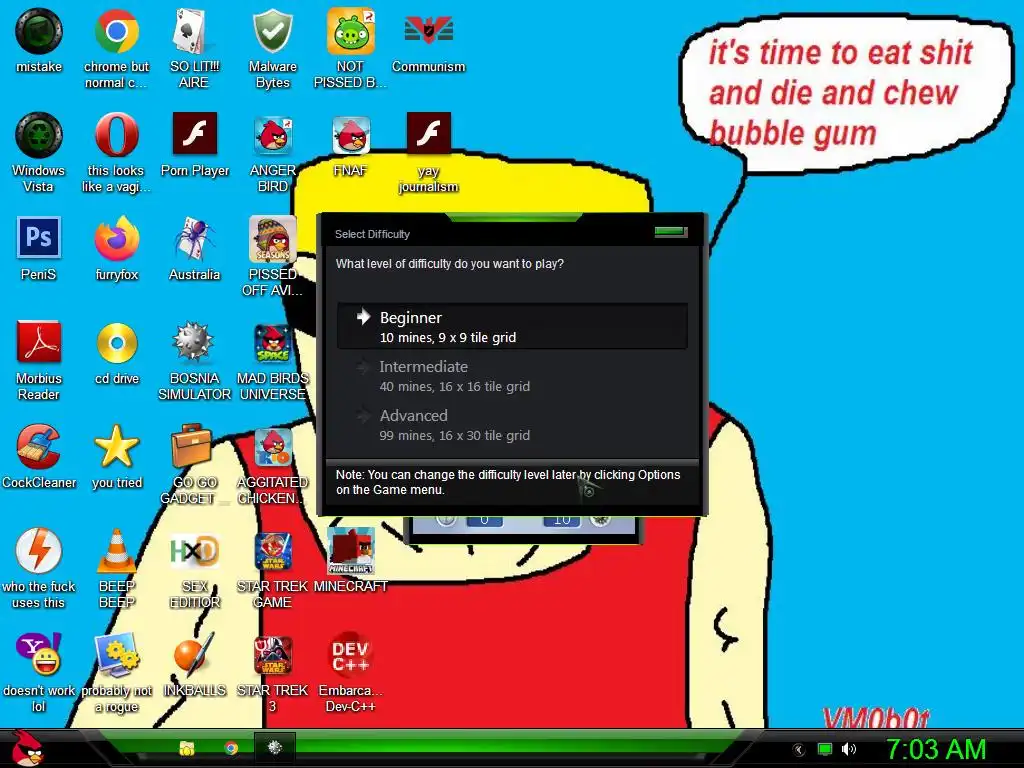Open the Porn Player flash icon
1024x768 pixels.
194,135
